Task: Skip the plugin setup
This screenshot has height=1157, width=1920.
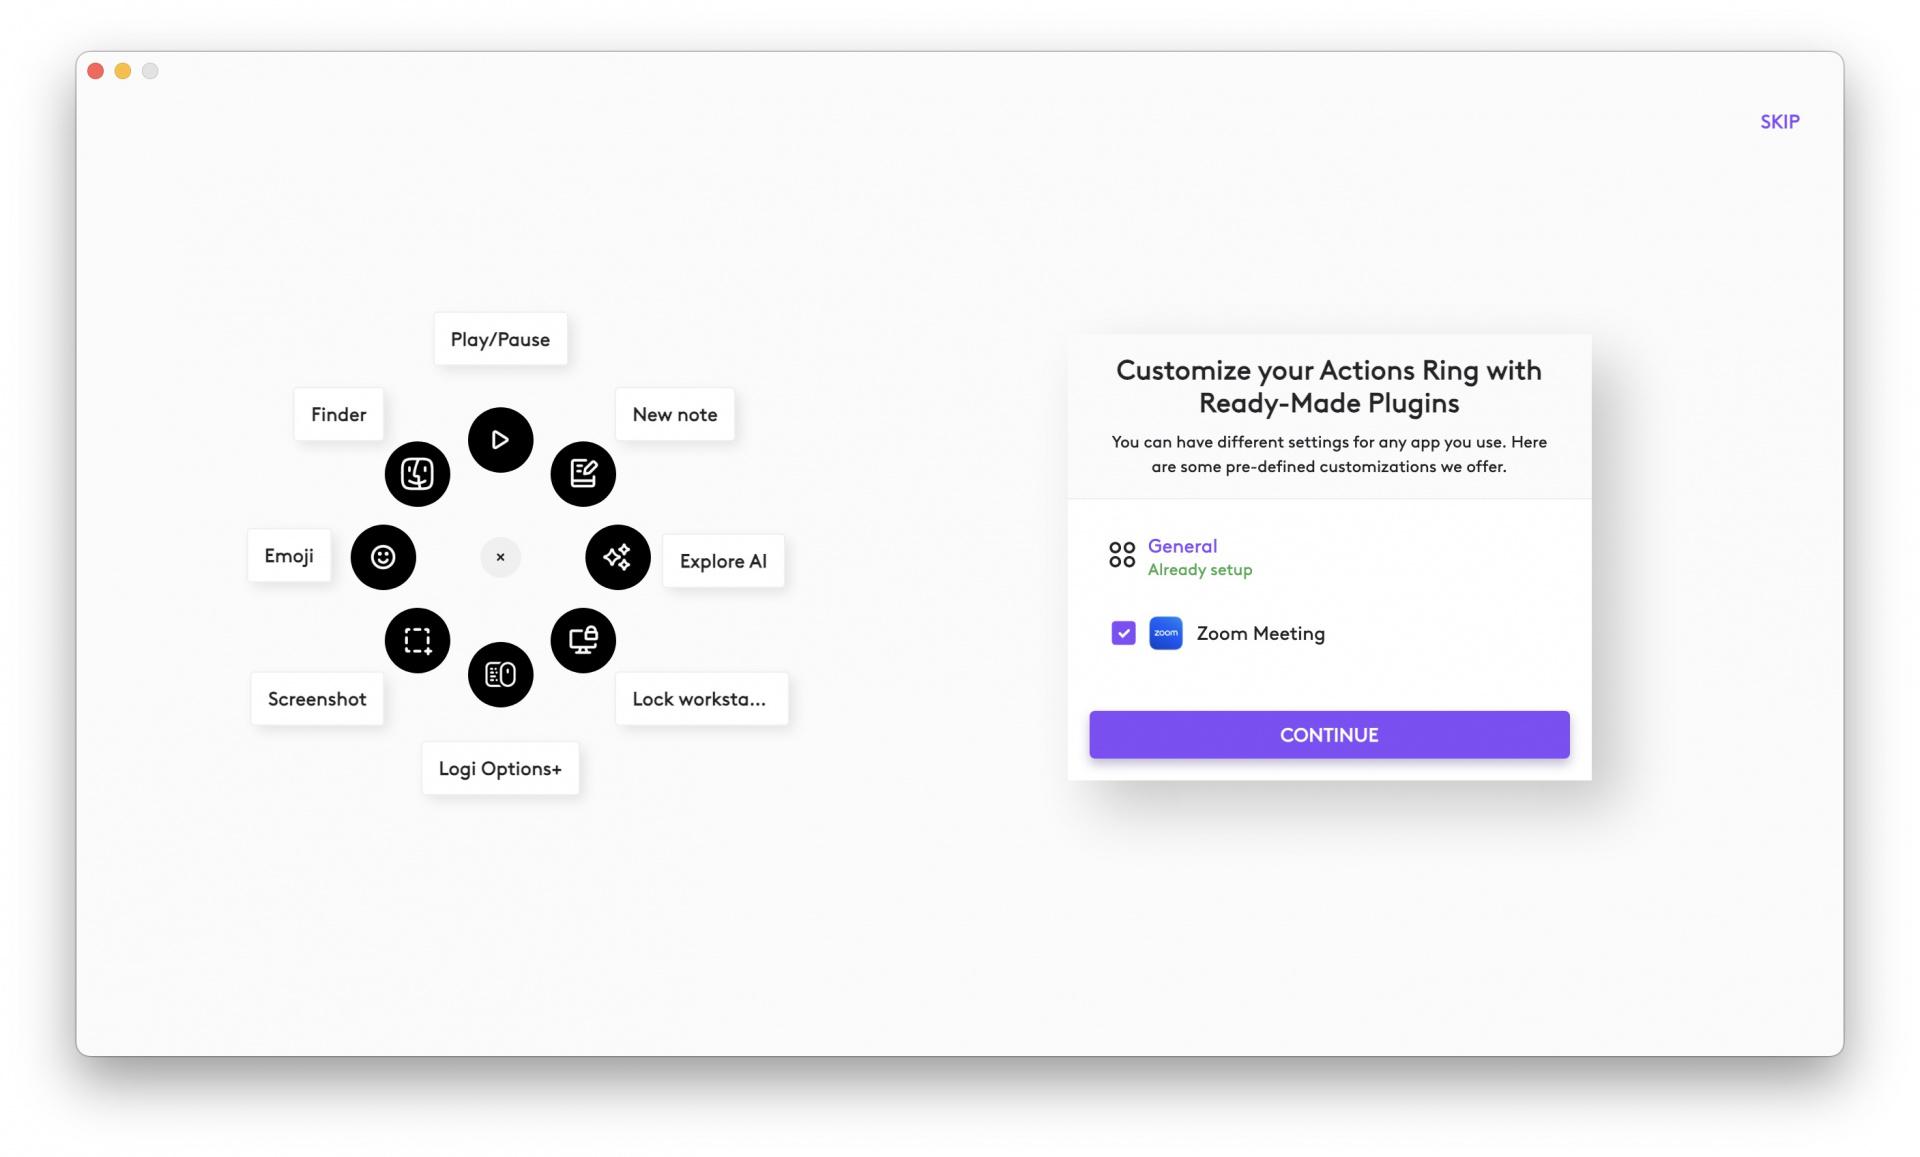Action: 1779,122
